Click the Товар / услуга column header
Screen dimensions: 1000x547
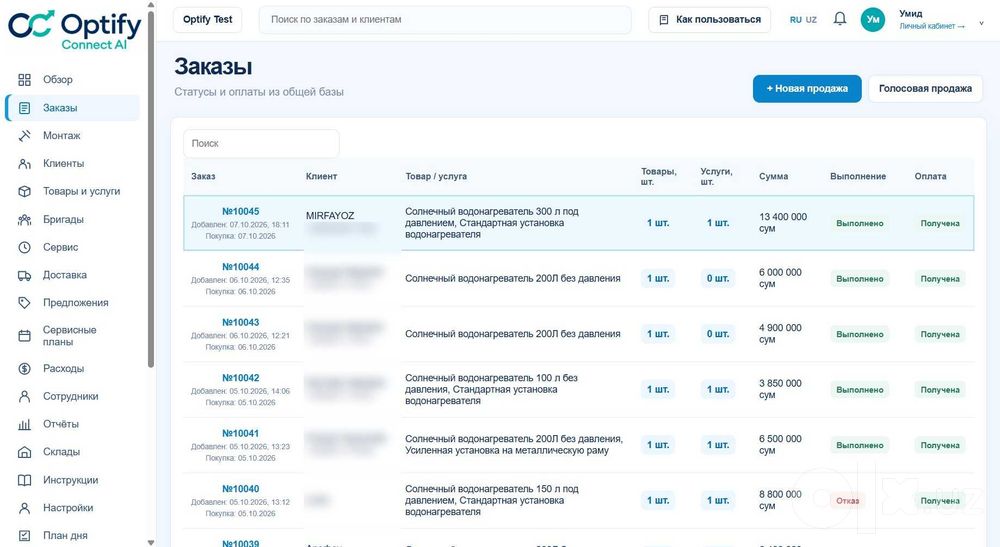[x=436, y=177]
